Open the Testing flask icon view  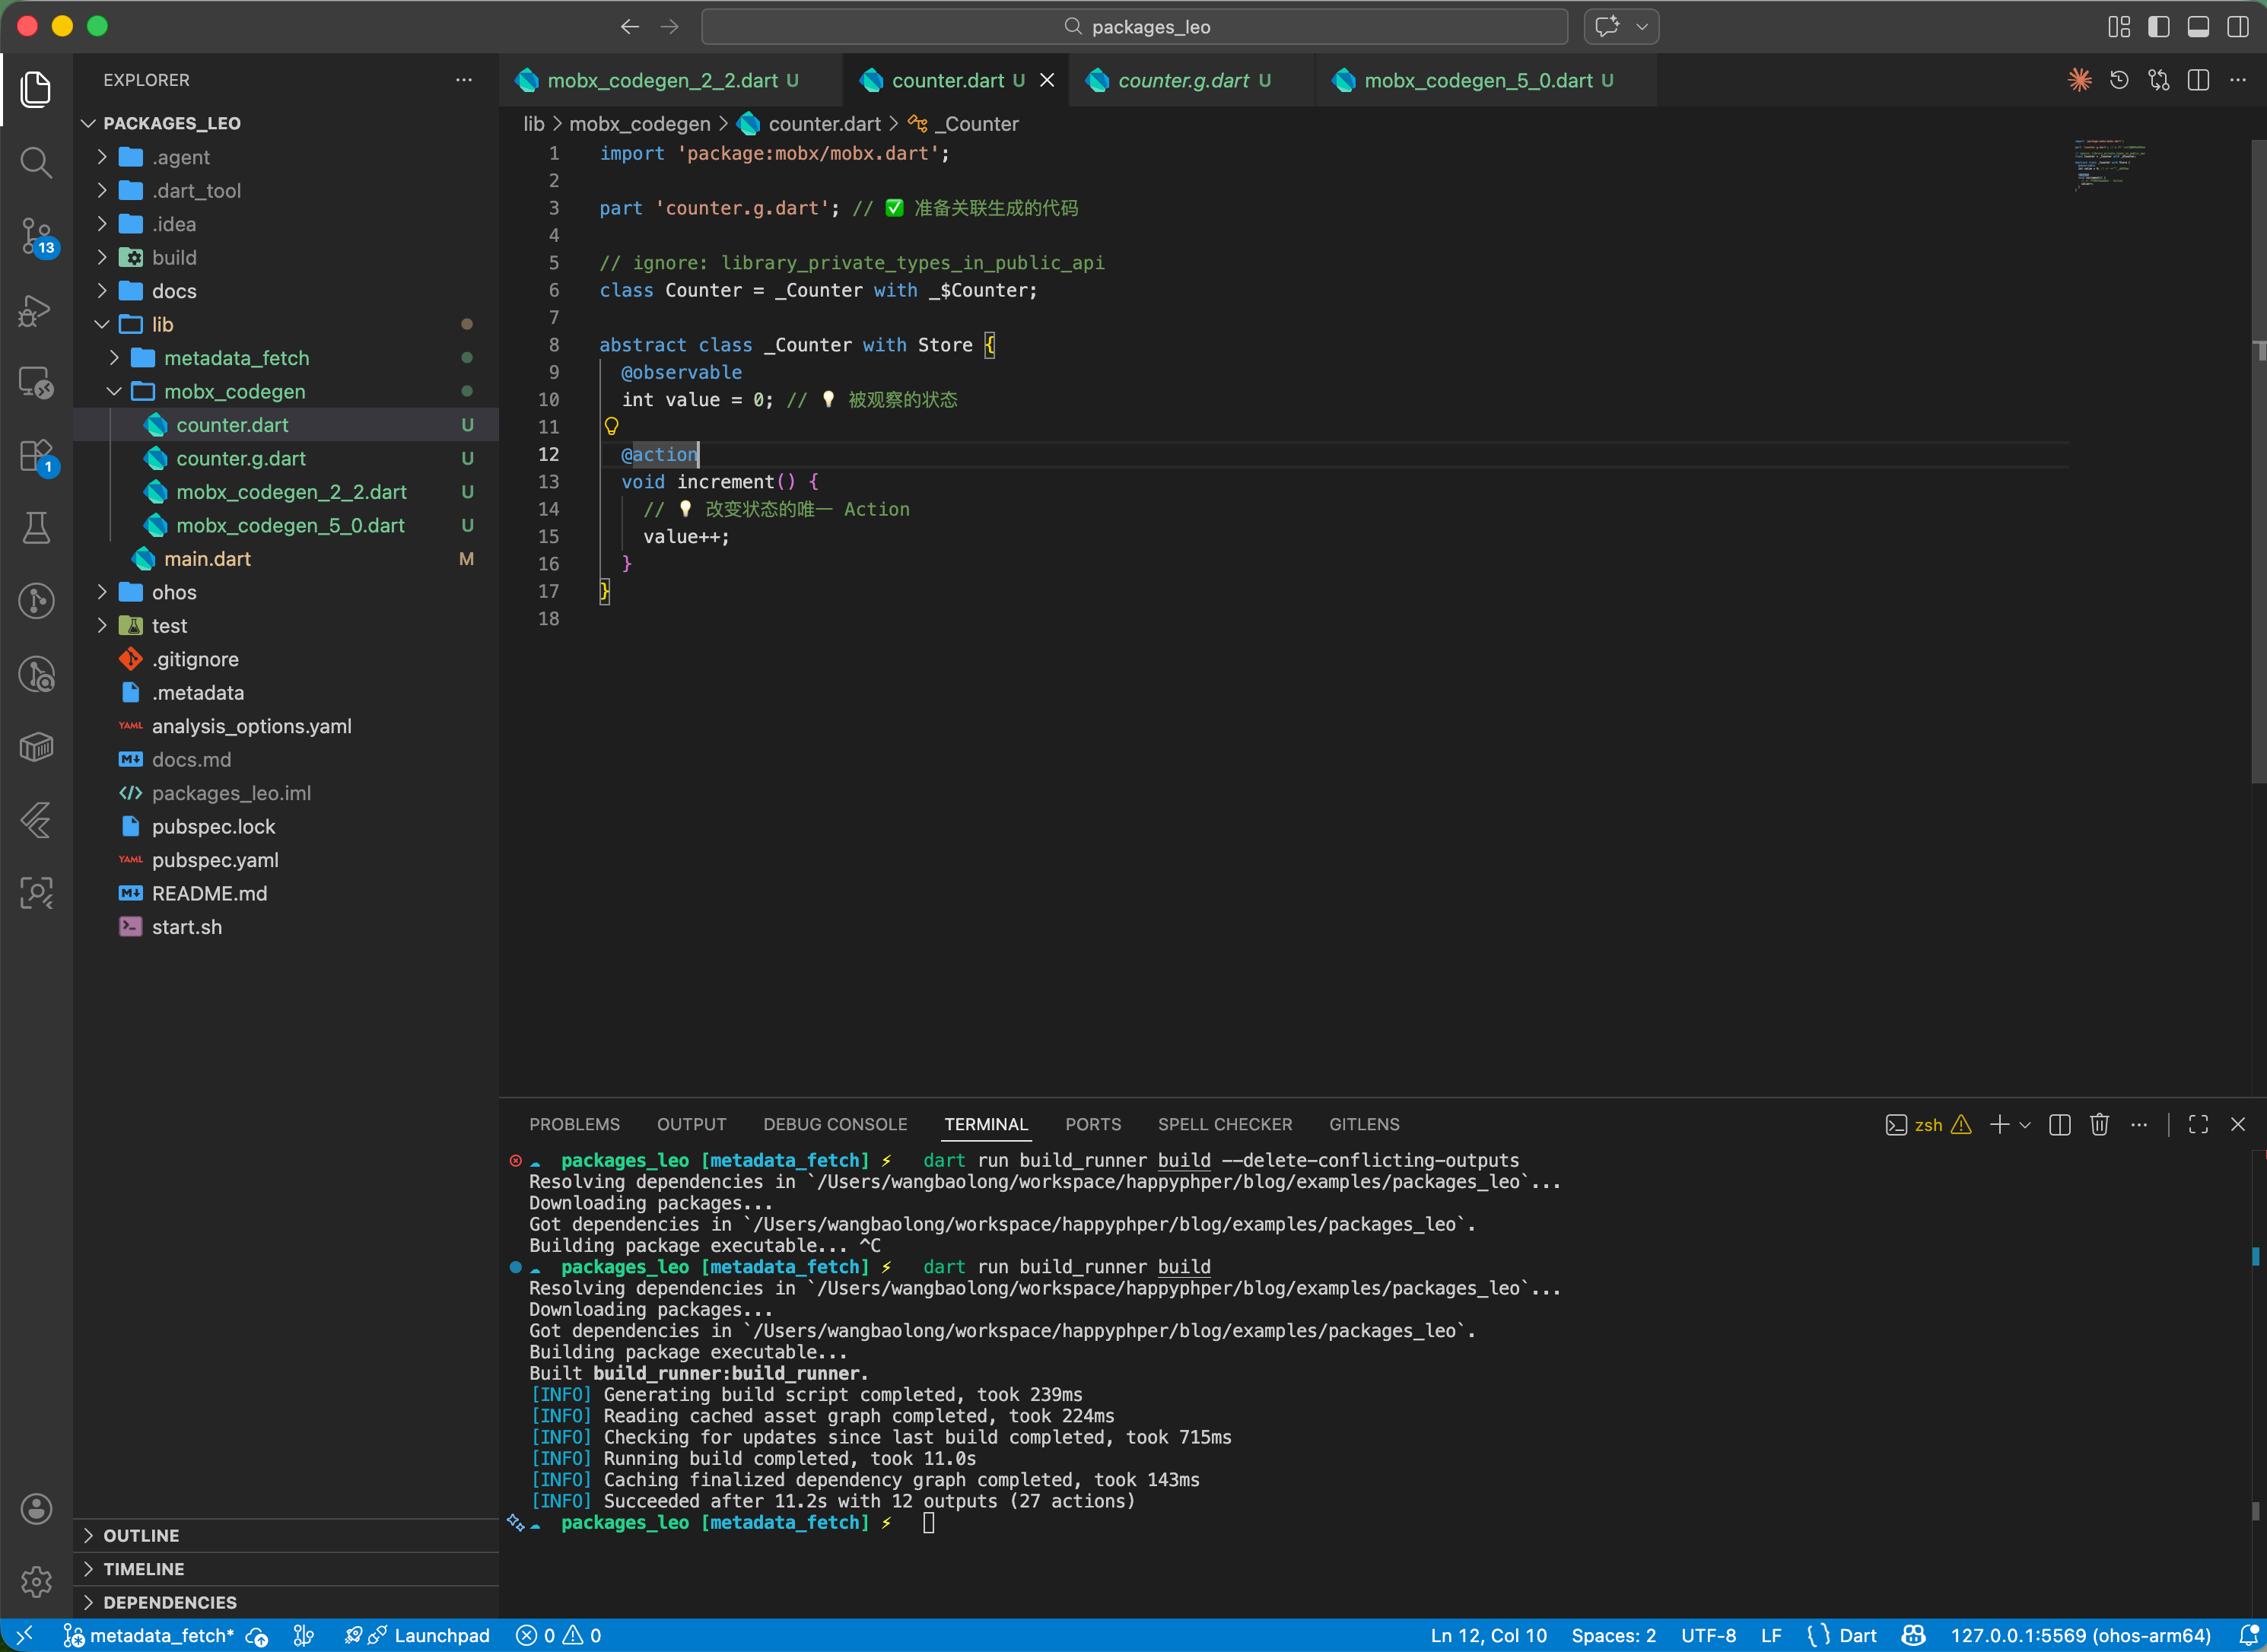[36, 528]
